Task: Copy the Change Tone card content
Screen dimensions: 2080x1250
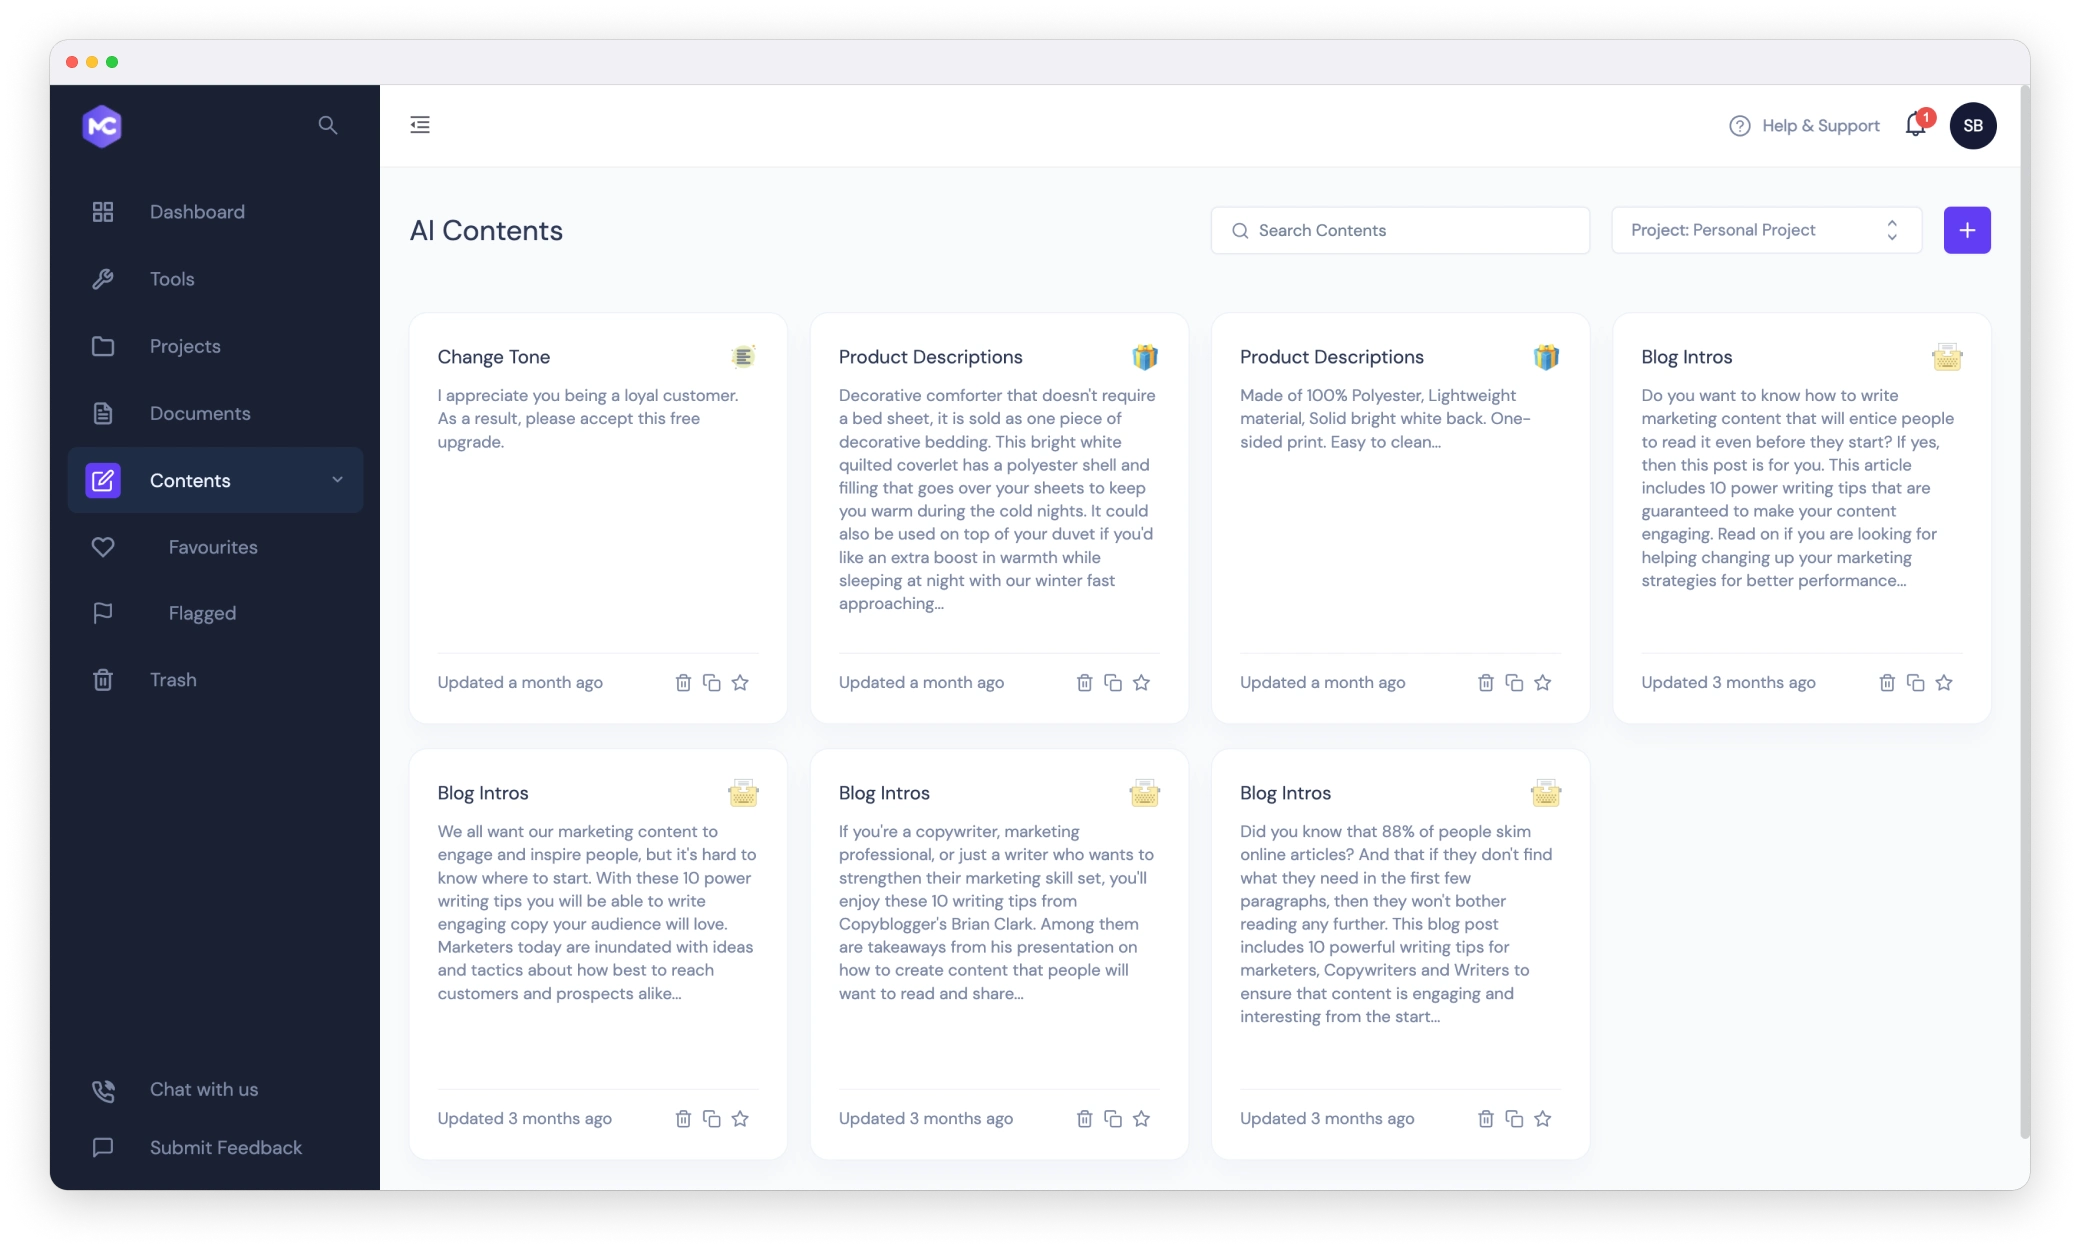Action: tap(712, 683)
